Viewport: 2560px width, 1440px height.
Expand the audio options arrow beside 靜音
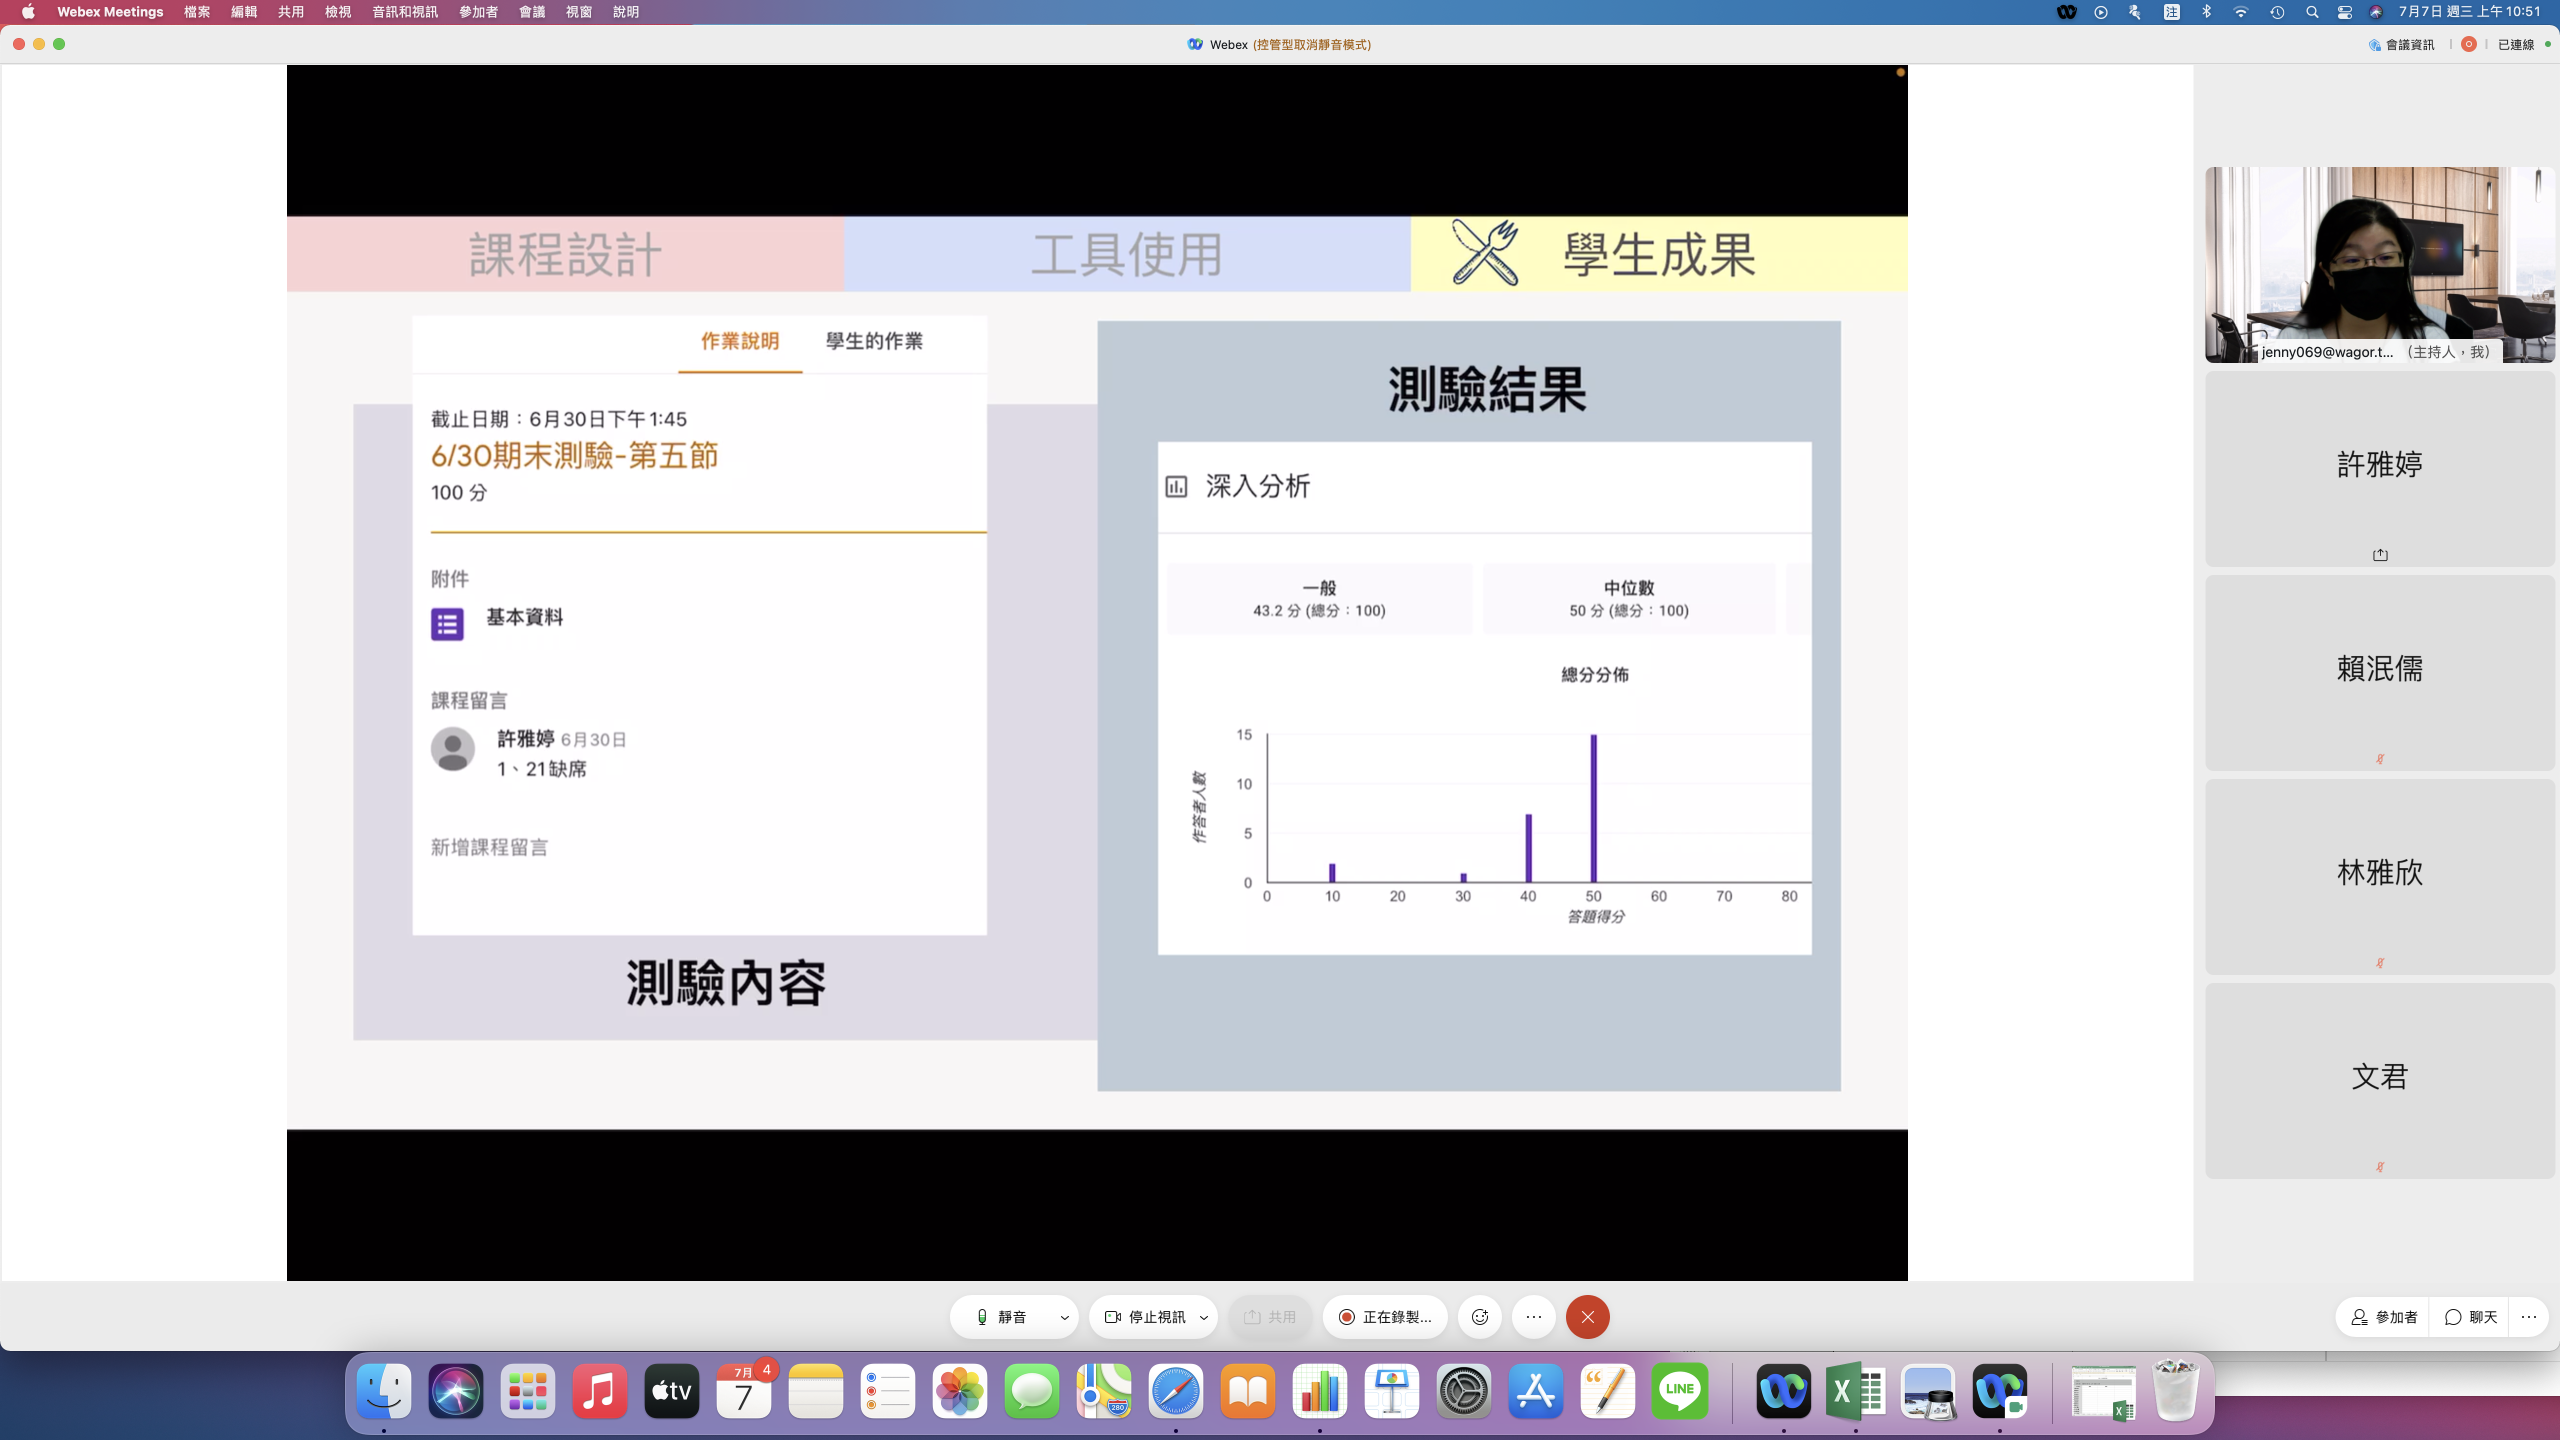coord(1065,1317)
